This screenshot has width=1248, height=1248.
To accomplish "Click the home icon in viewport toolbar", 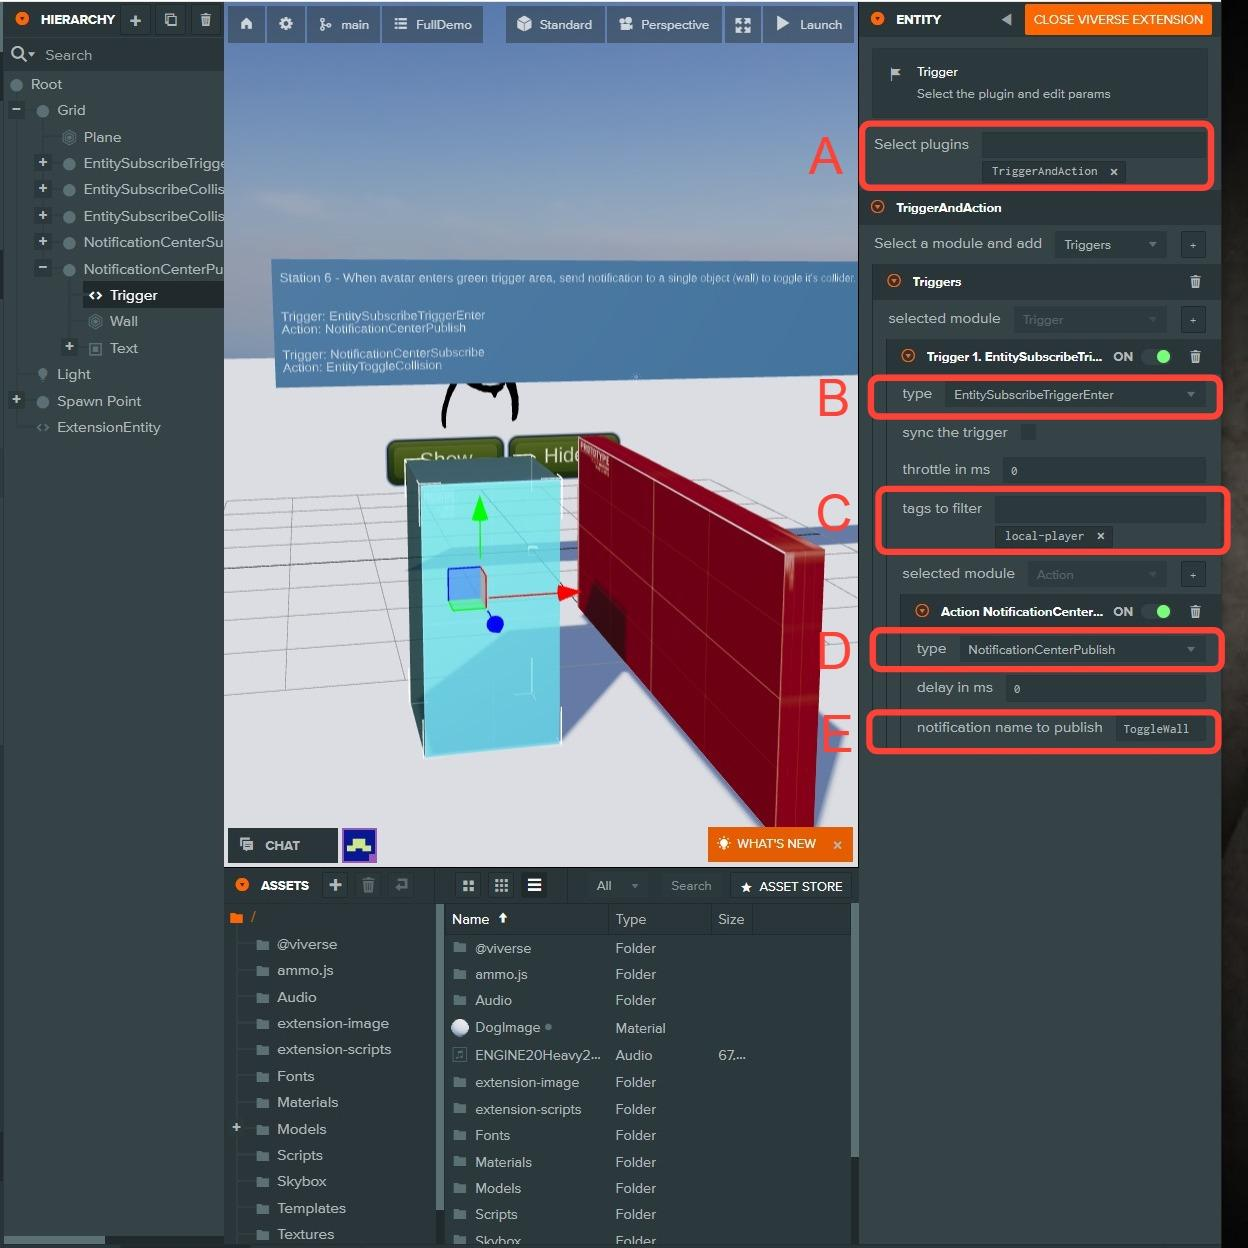I will pos(246,24).
